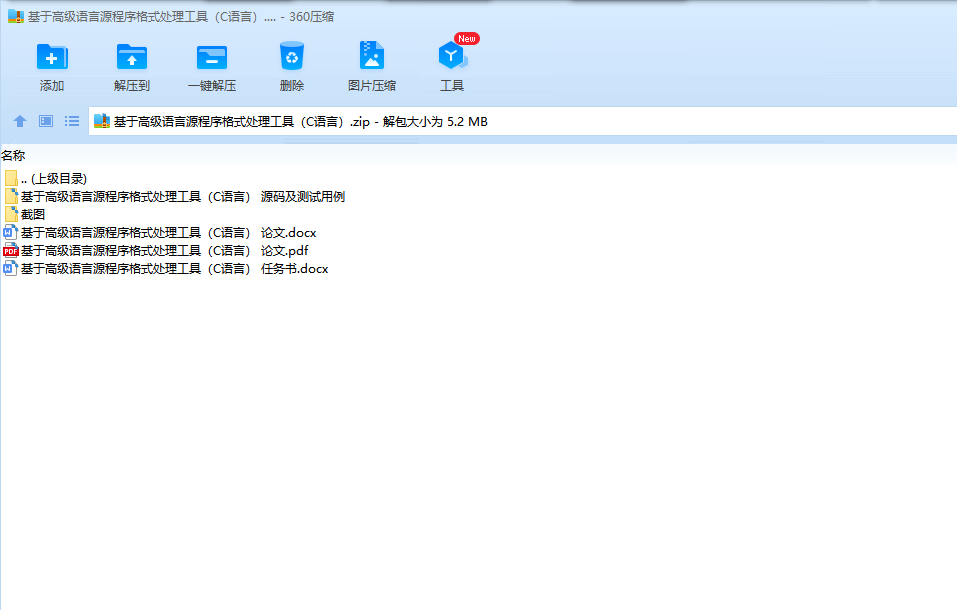
Task: Select the 任务书.docx file
Action: tap(166, 269)
